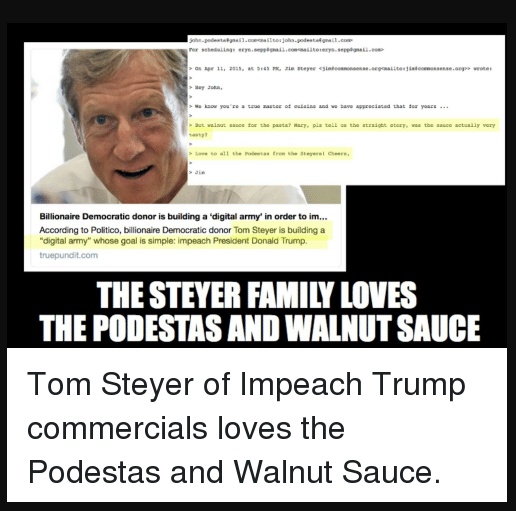Open the man's photo in the article card
516x511 pixels.
click(x=110, y=127)
